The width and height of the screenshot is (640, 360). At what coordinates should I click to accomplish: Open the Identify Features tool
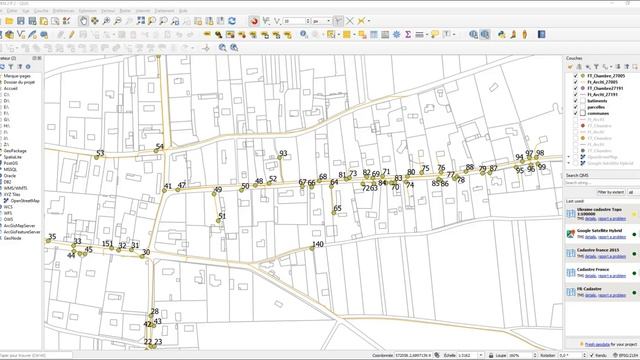[x=303, y=35]
